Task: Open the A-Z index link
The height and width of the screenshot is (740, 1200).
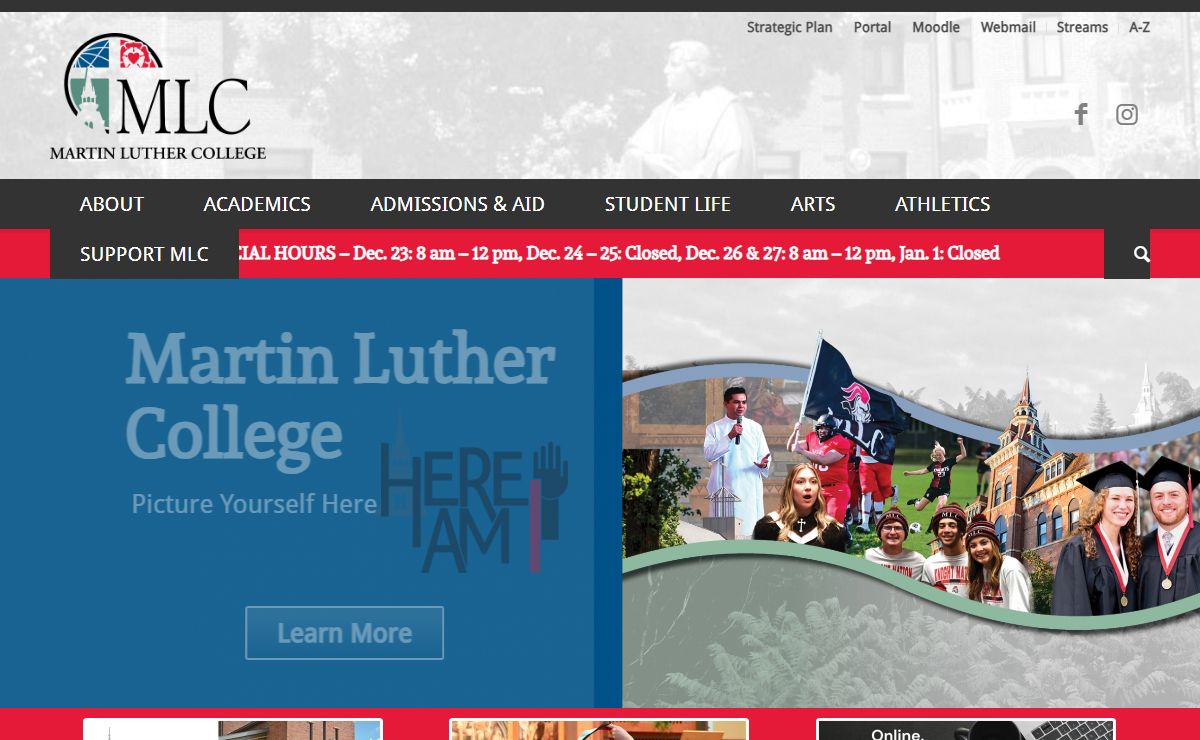Action: coord(1140,27)
